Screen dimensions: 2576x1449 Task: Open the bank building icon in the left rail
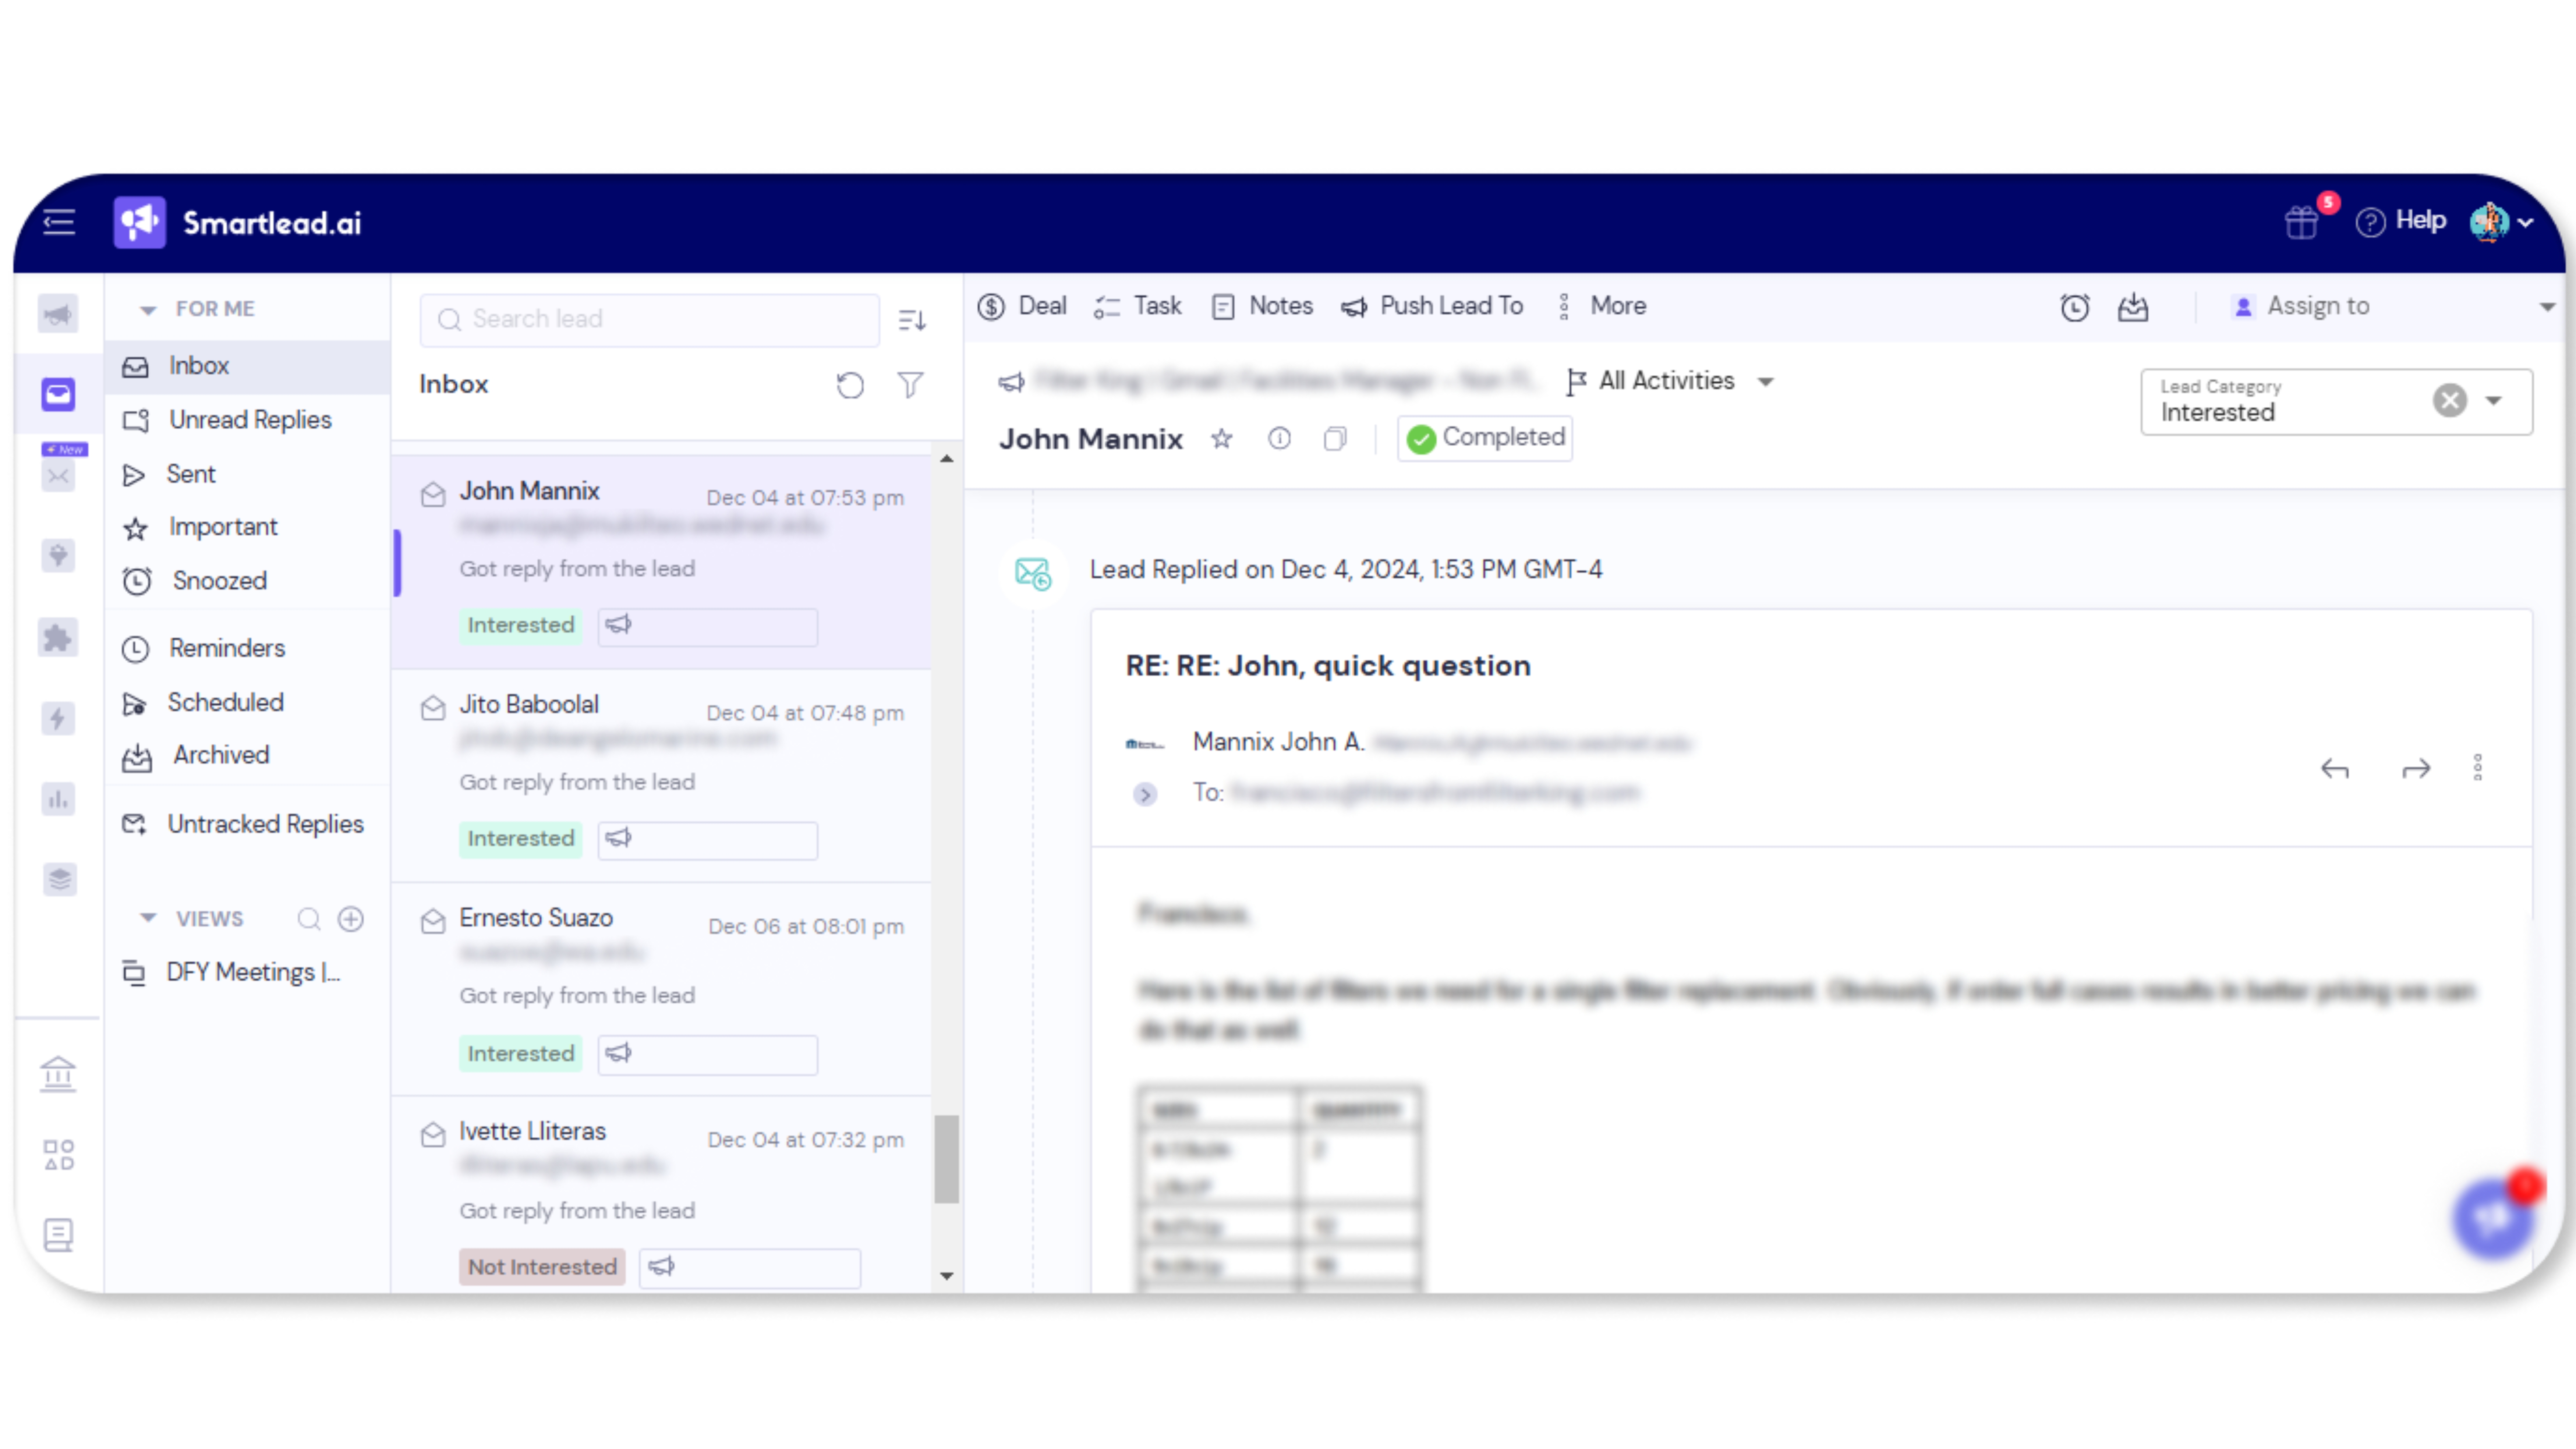(58, 1074)
